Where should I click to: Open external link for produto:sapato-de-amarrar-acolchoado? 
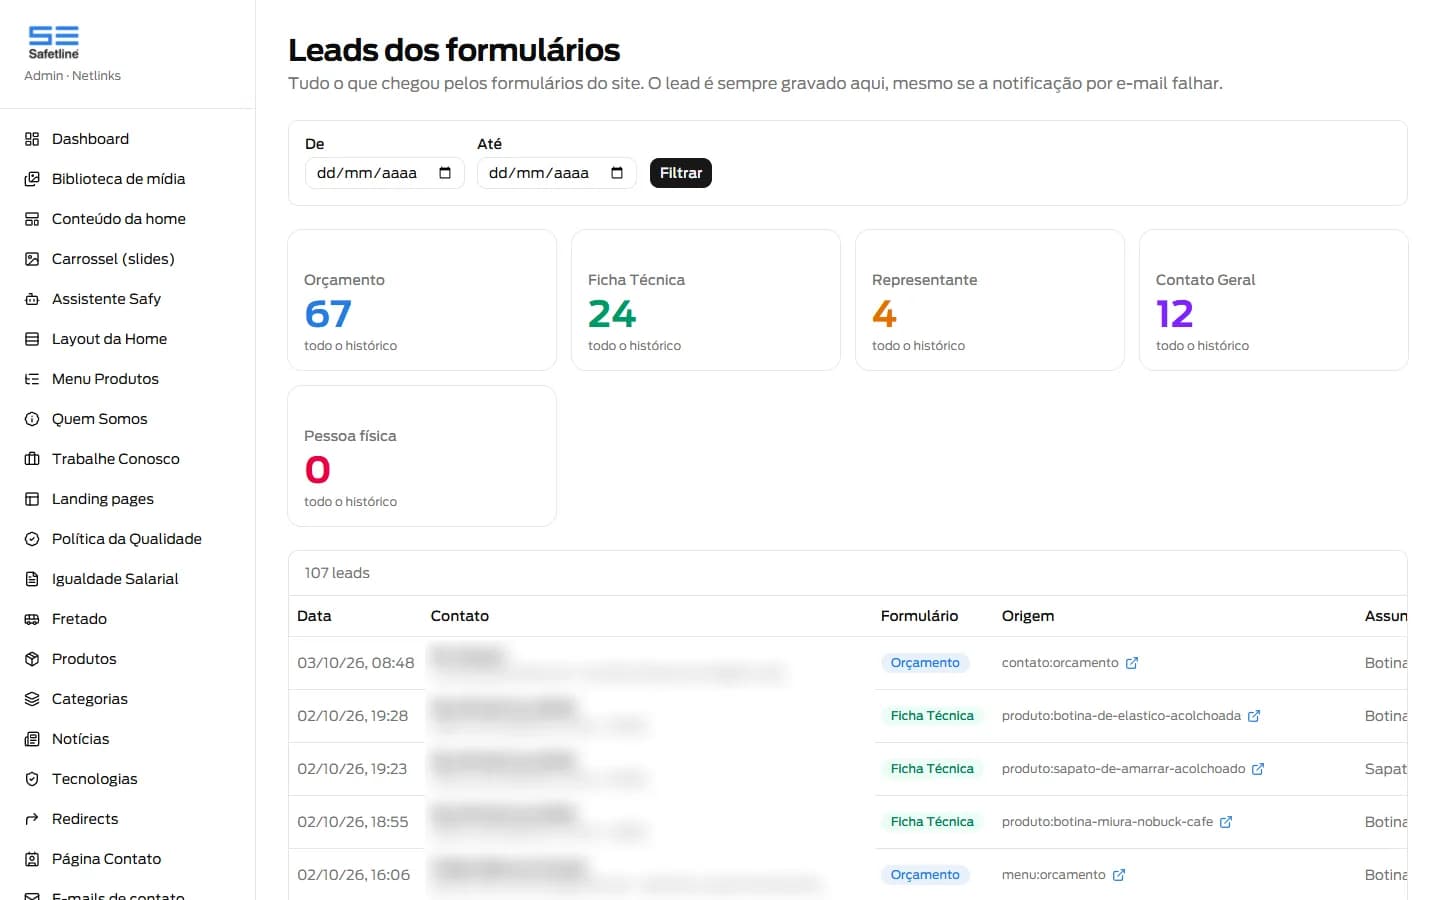pyautogui.click(x=1258, y=769)
